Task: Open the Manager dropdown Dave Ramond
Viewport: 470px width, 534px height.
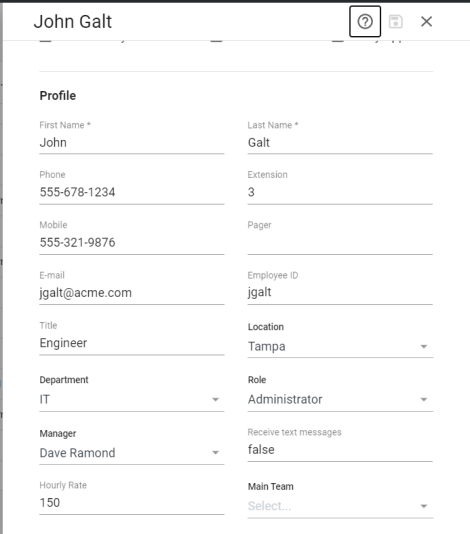Action: click(131, 453)
